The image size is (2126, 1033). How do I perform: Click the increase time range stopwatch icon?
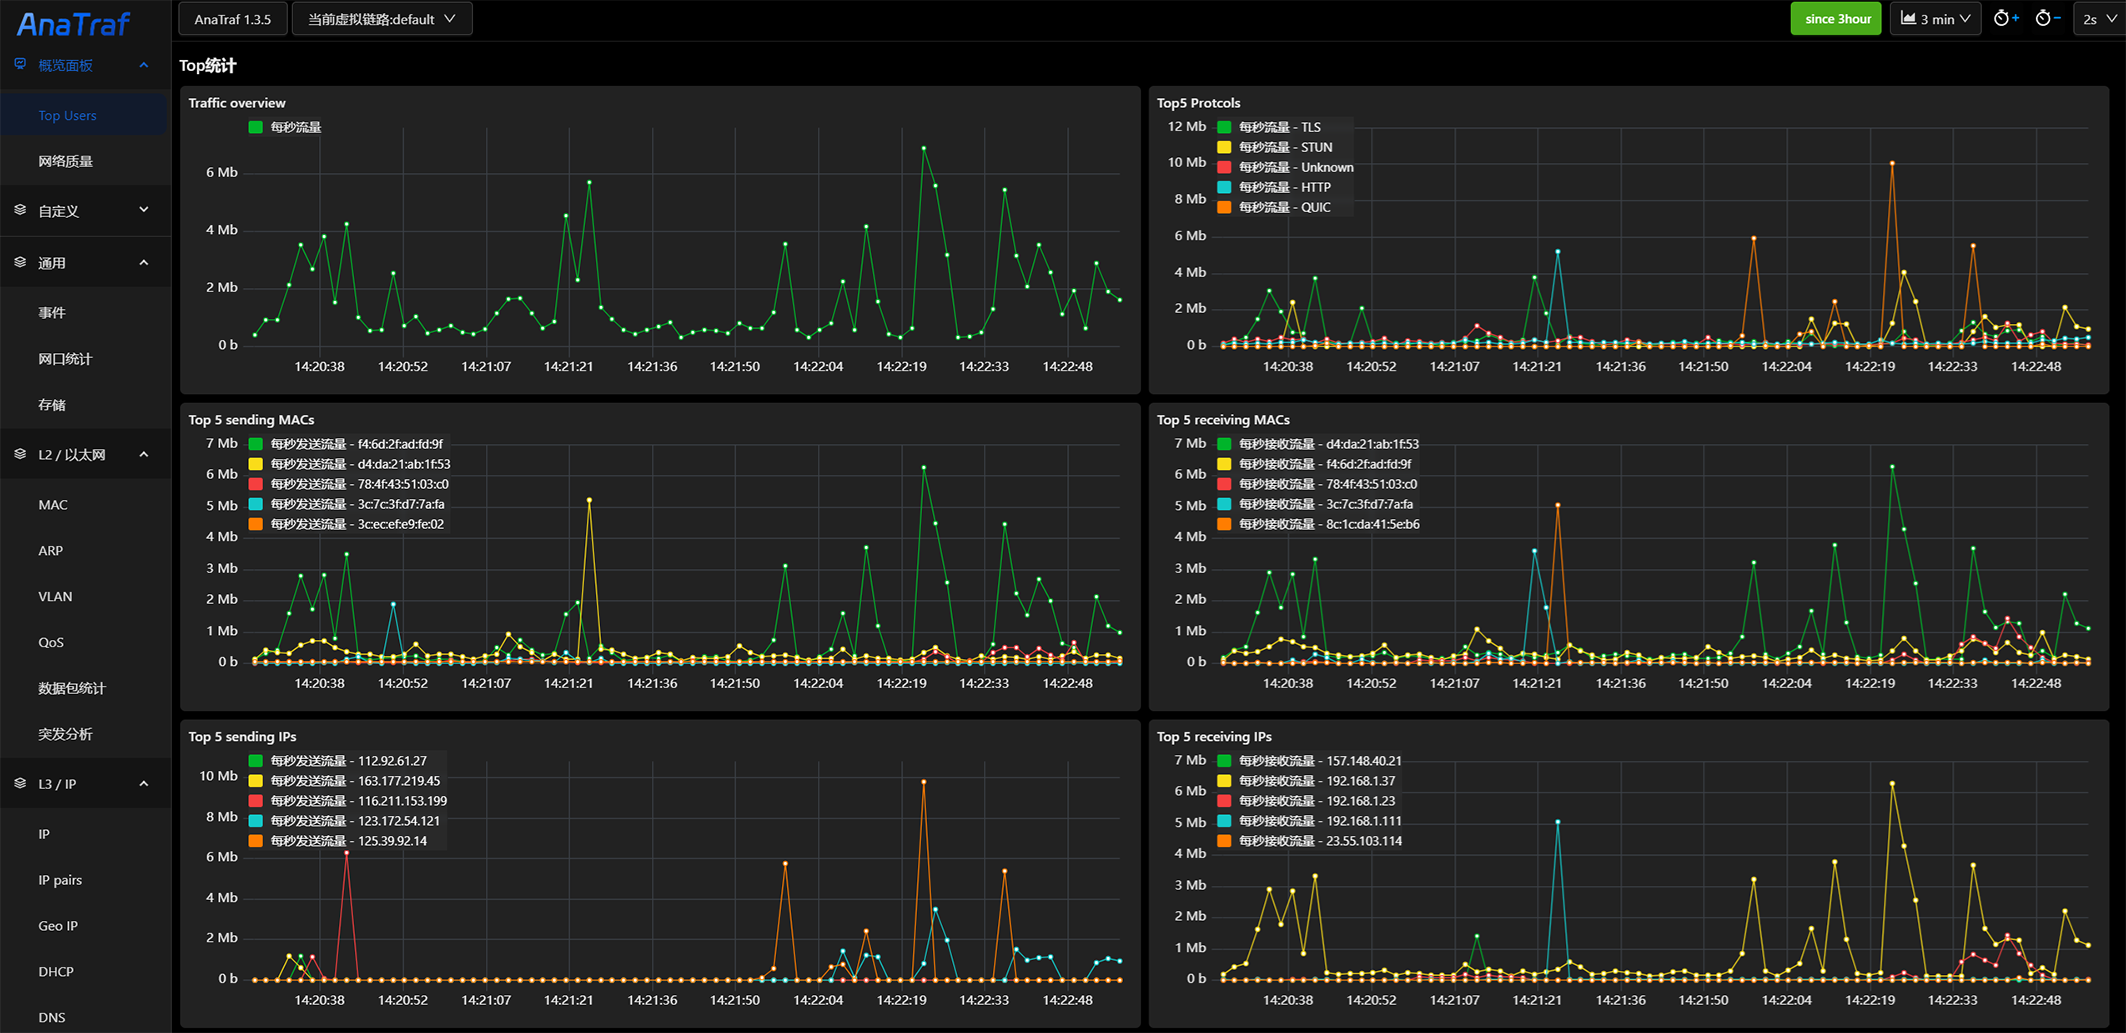click(2005, 19)
